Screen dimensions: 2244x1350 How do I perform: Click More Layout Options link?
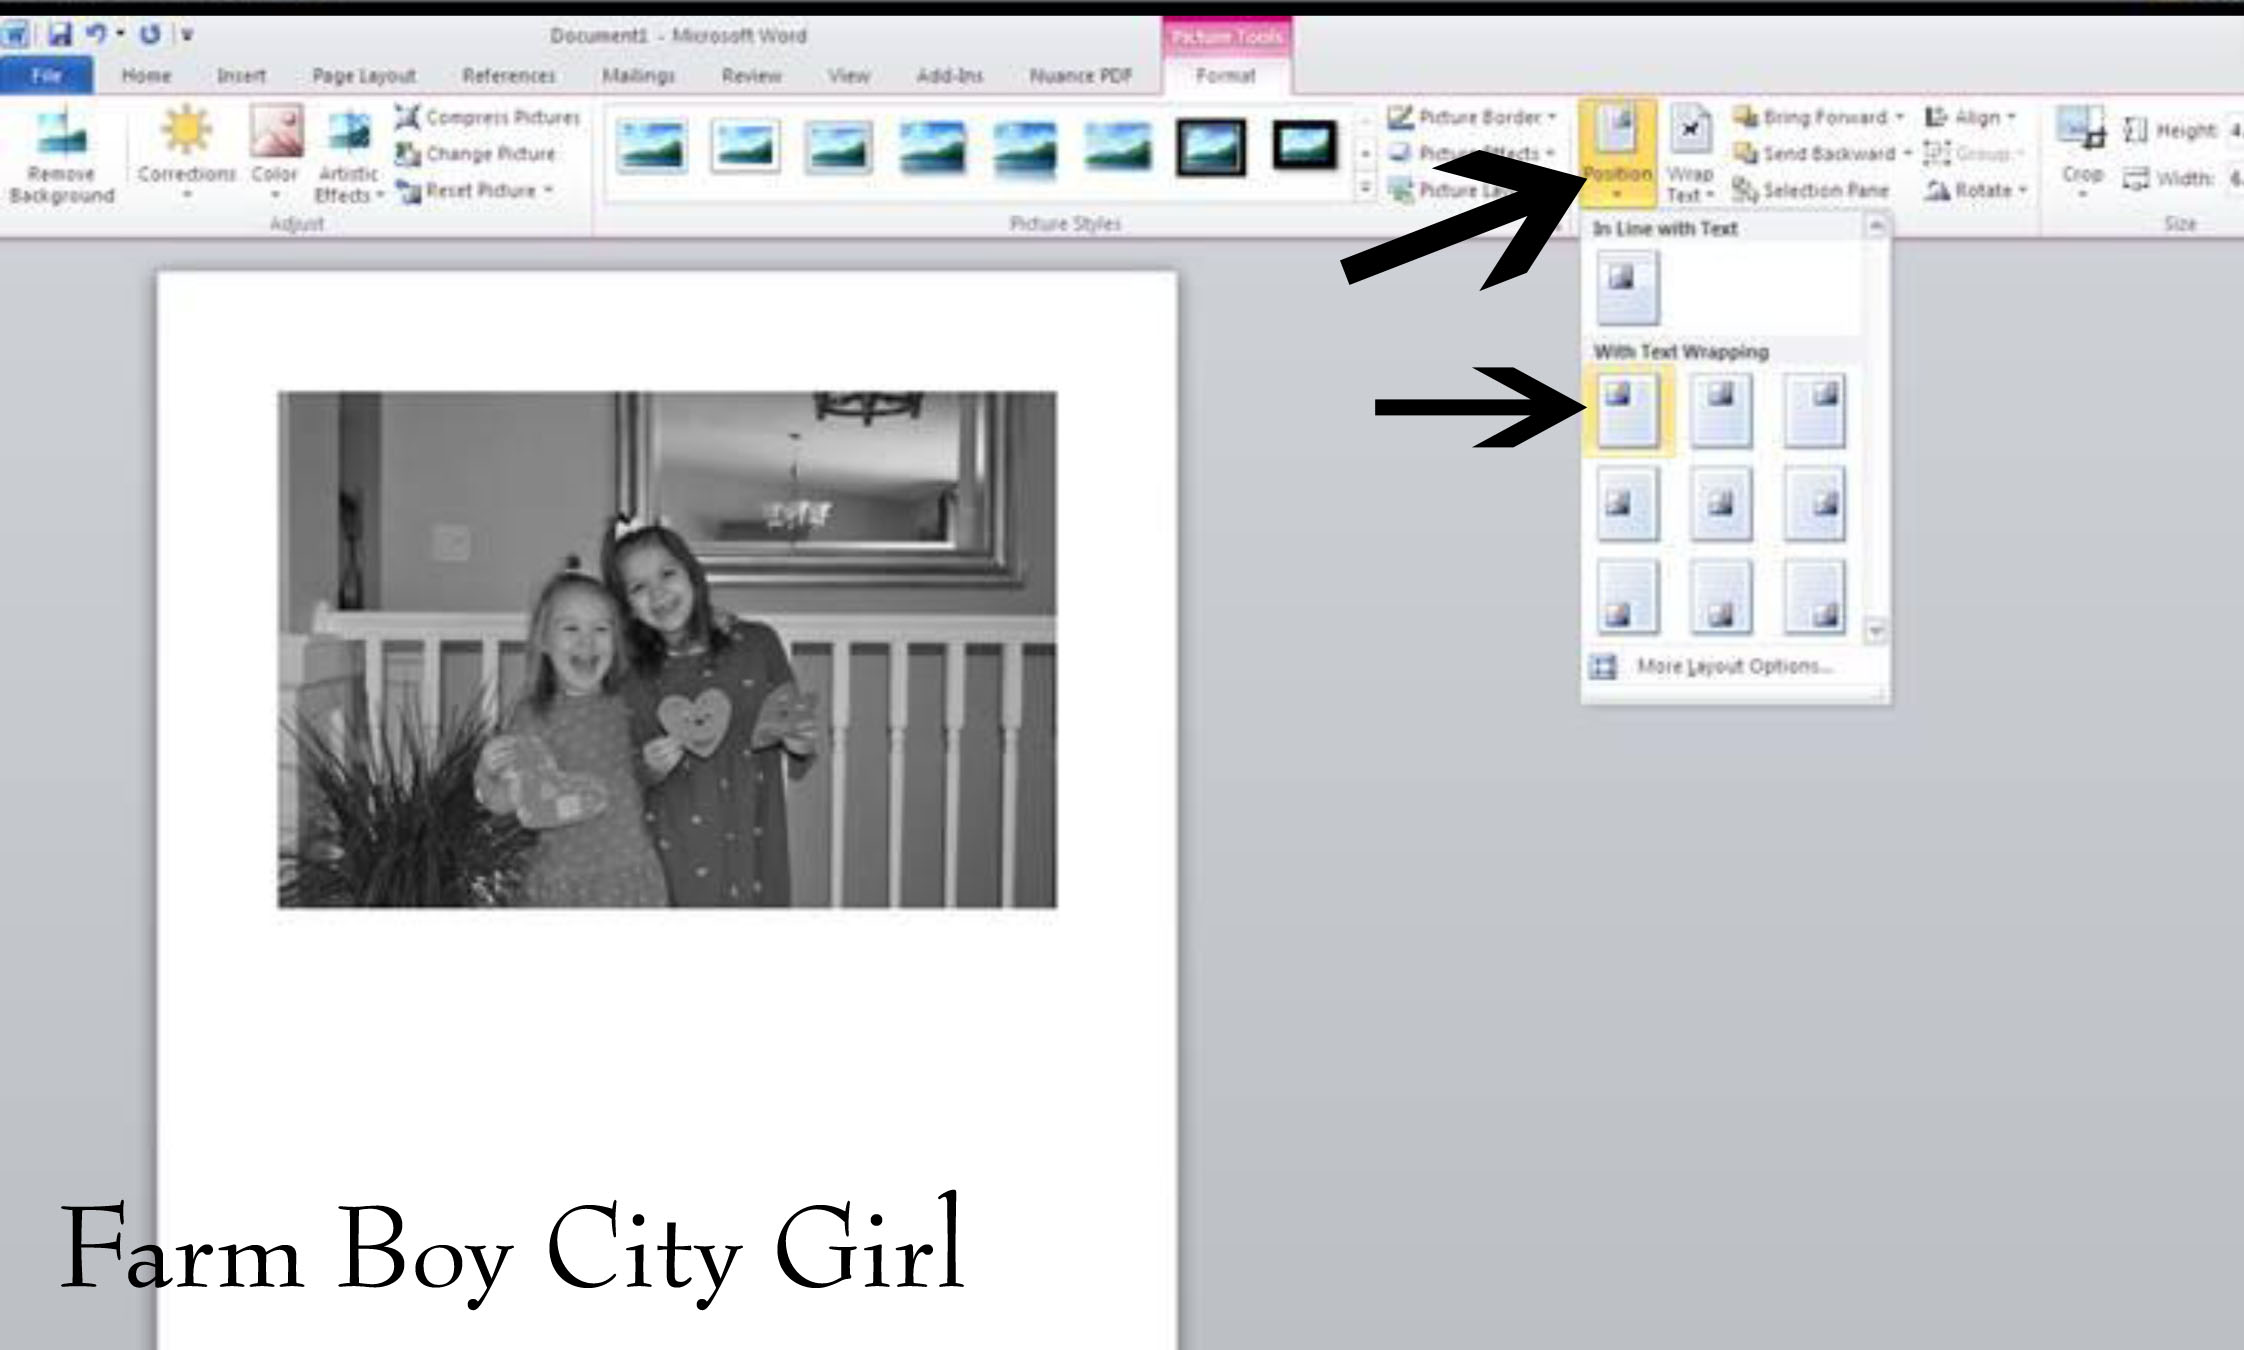(x=1733, y=667)
